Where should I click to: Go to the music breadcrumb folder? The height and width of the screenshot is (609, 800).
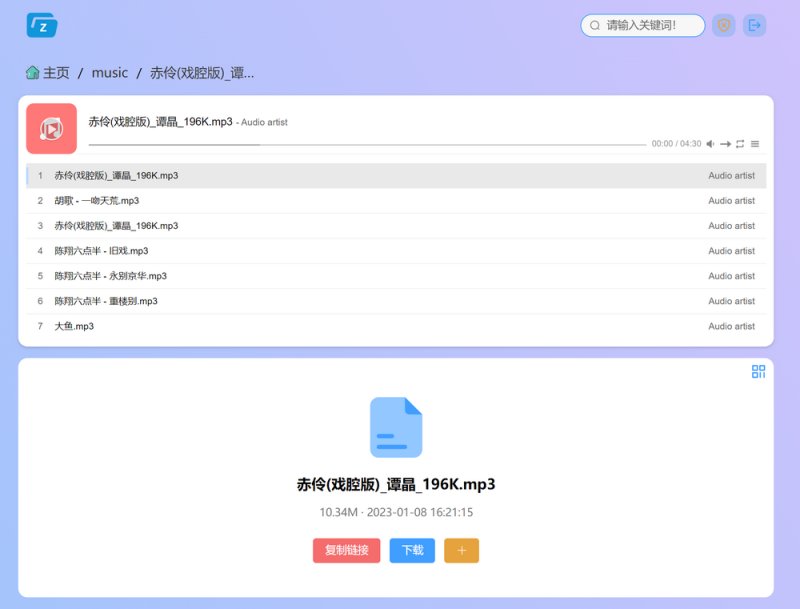pyautogui.click(x=110, y=73)
